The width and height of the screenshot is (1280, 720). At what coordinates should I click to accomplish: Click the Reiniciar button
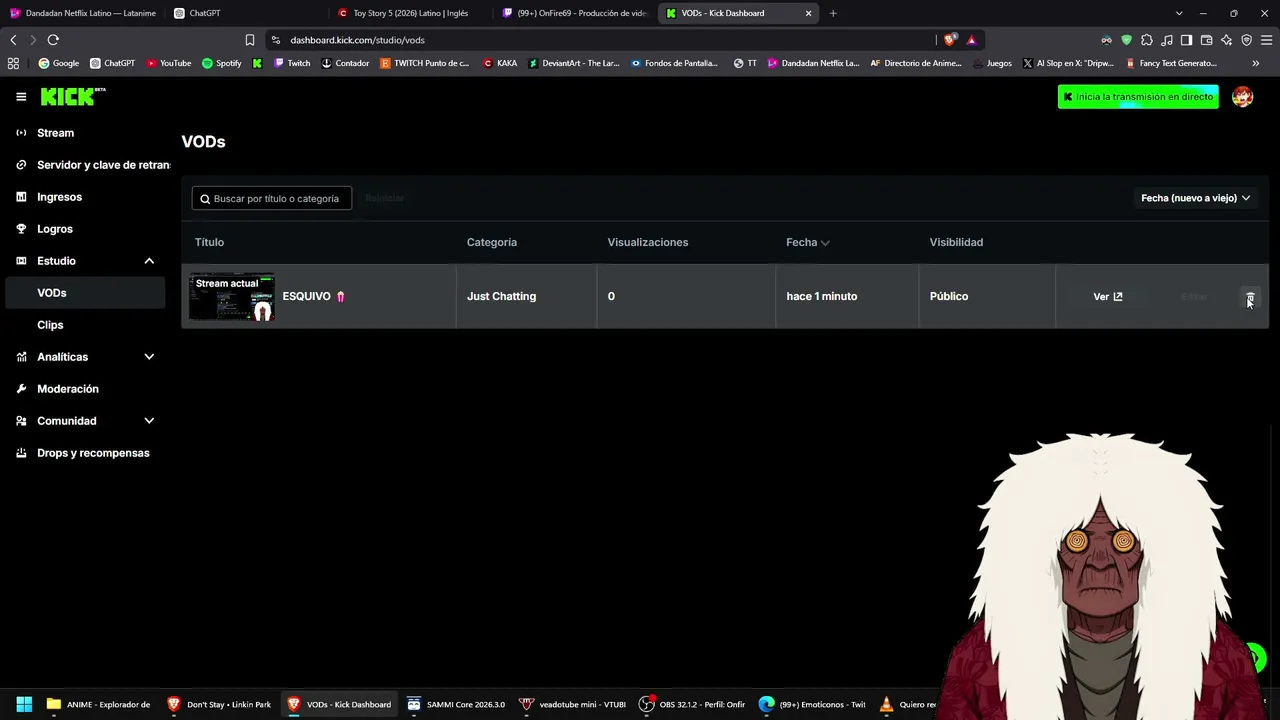click(384, 198)
